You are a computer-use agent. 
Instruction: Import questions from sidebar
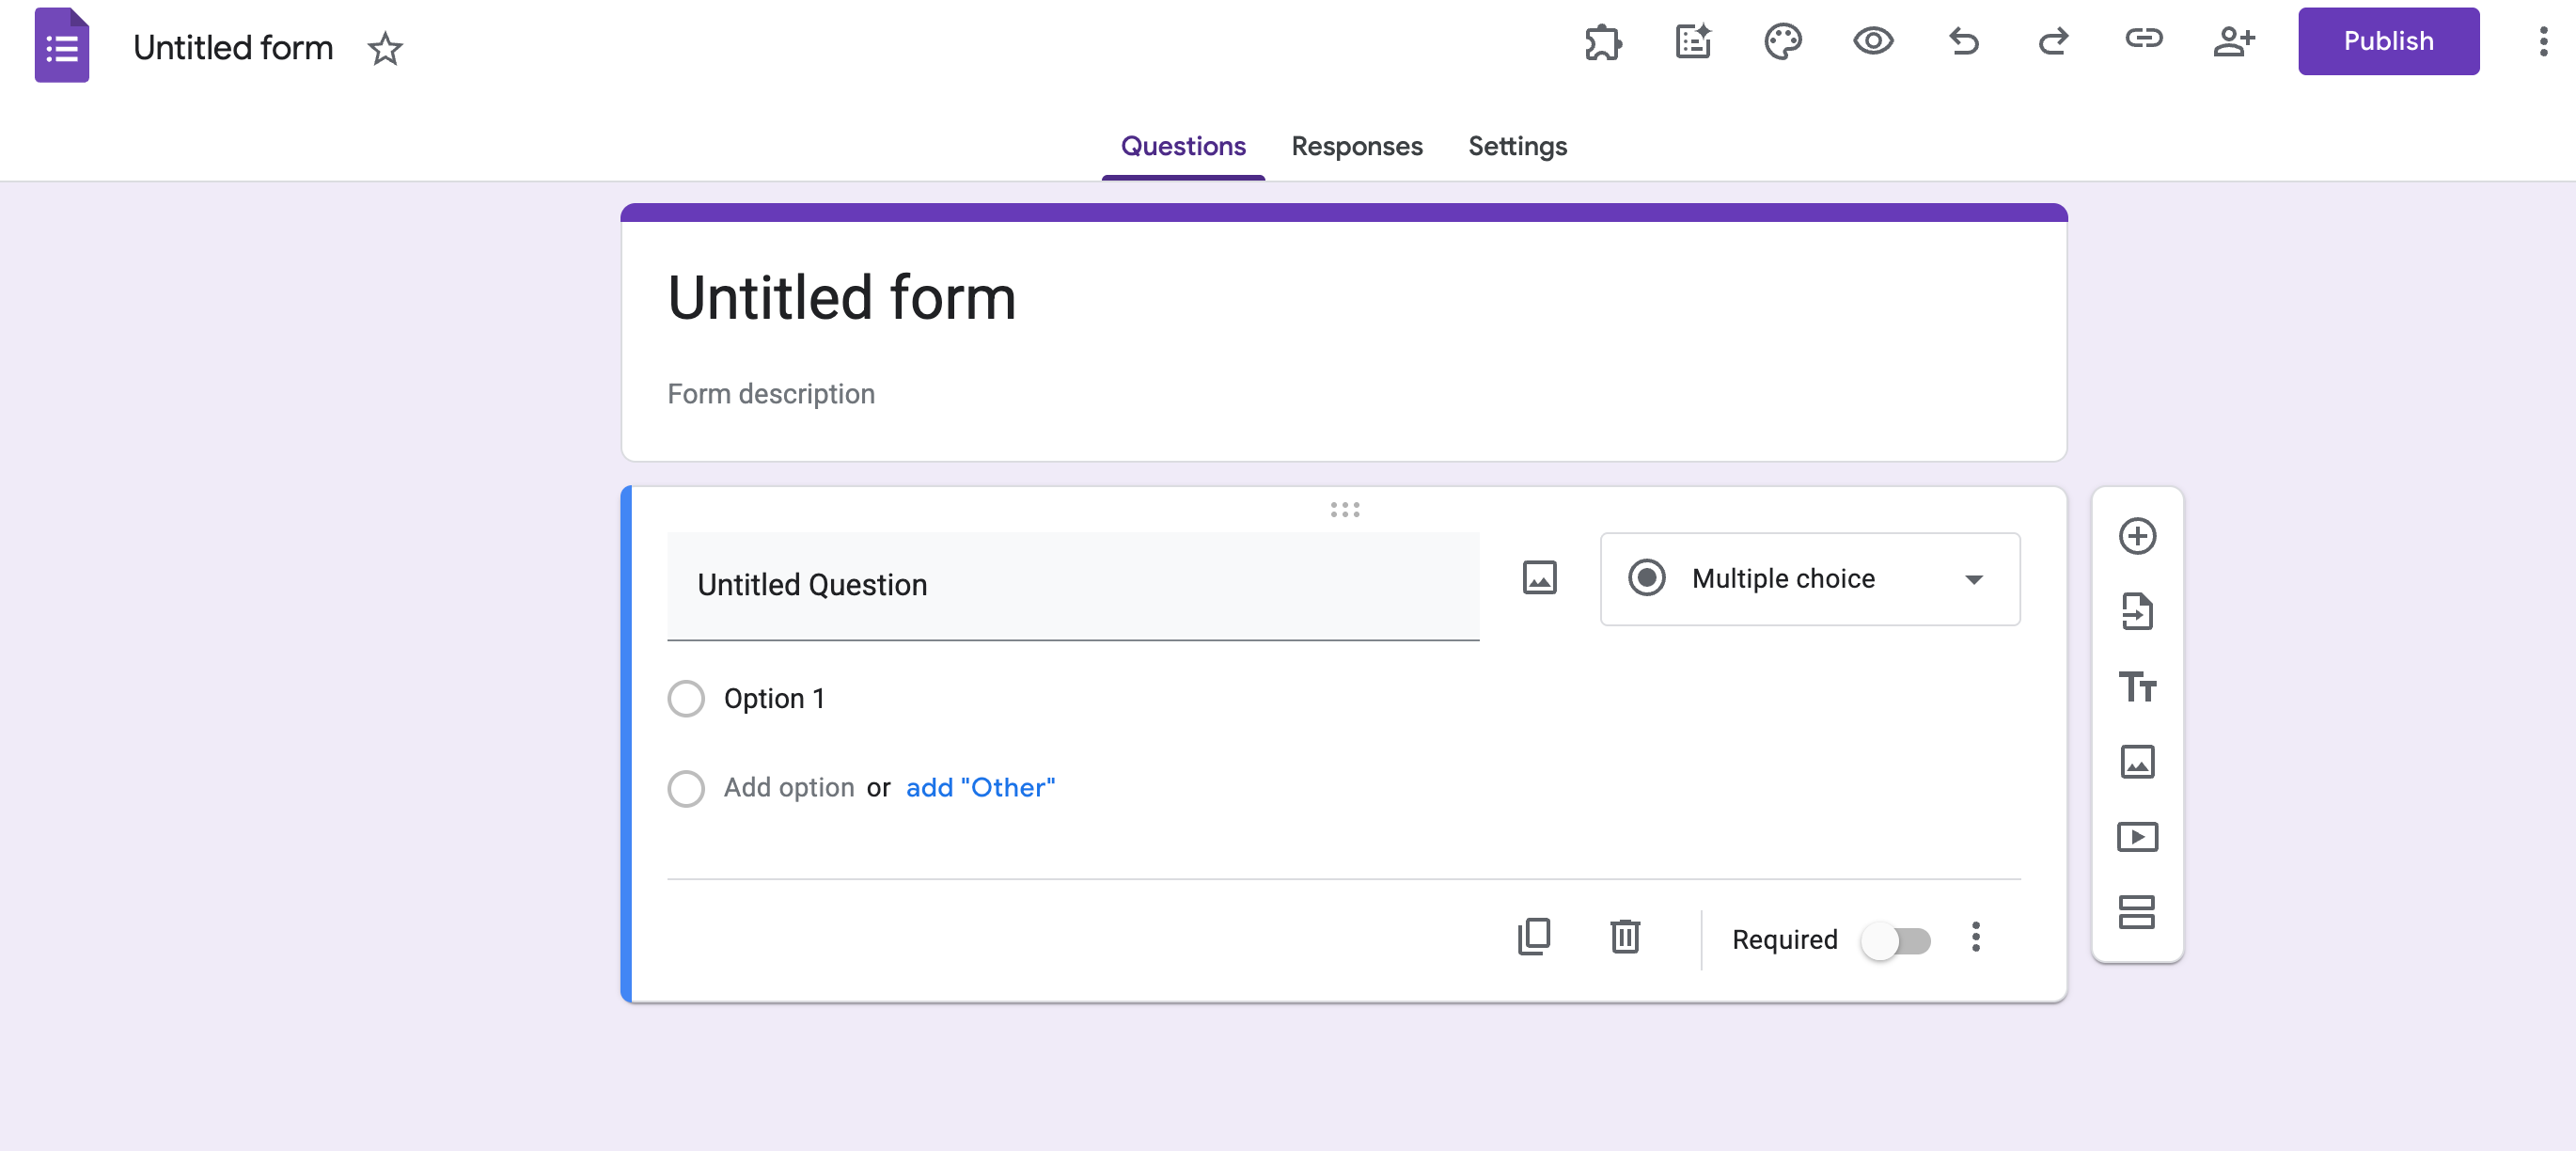2137,611
